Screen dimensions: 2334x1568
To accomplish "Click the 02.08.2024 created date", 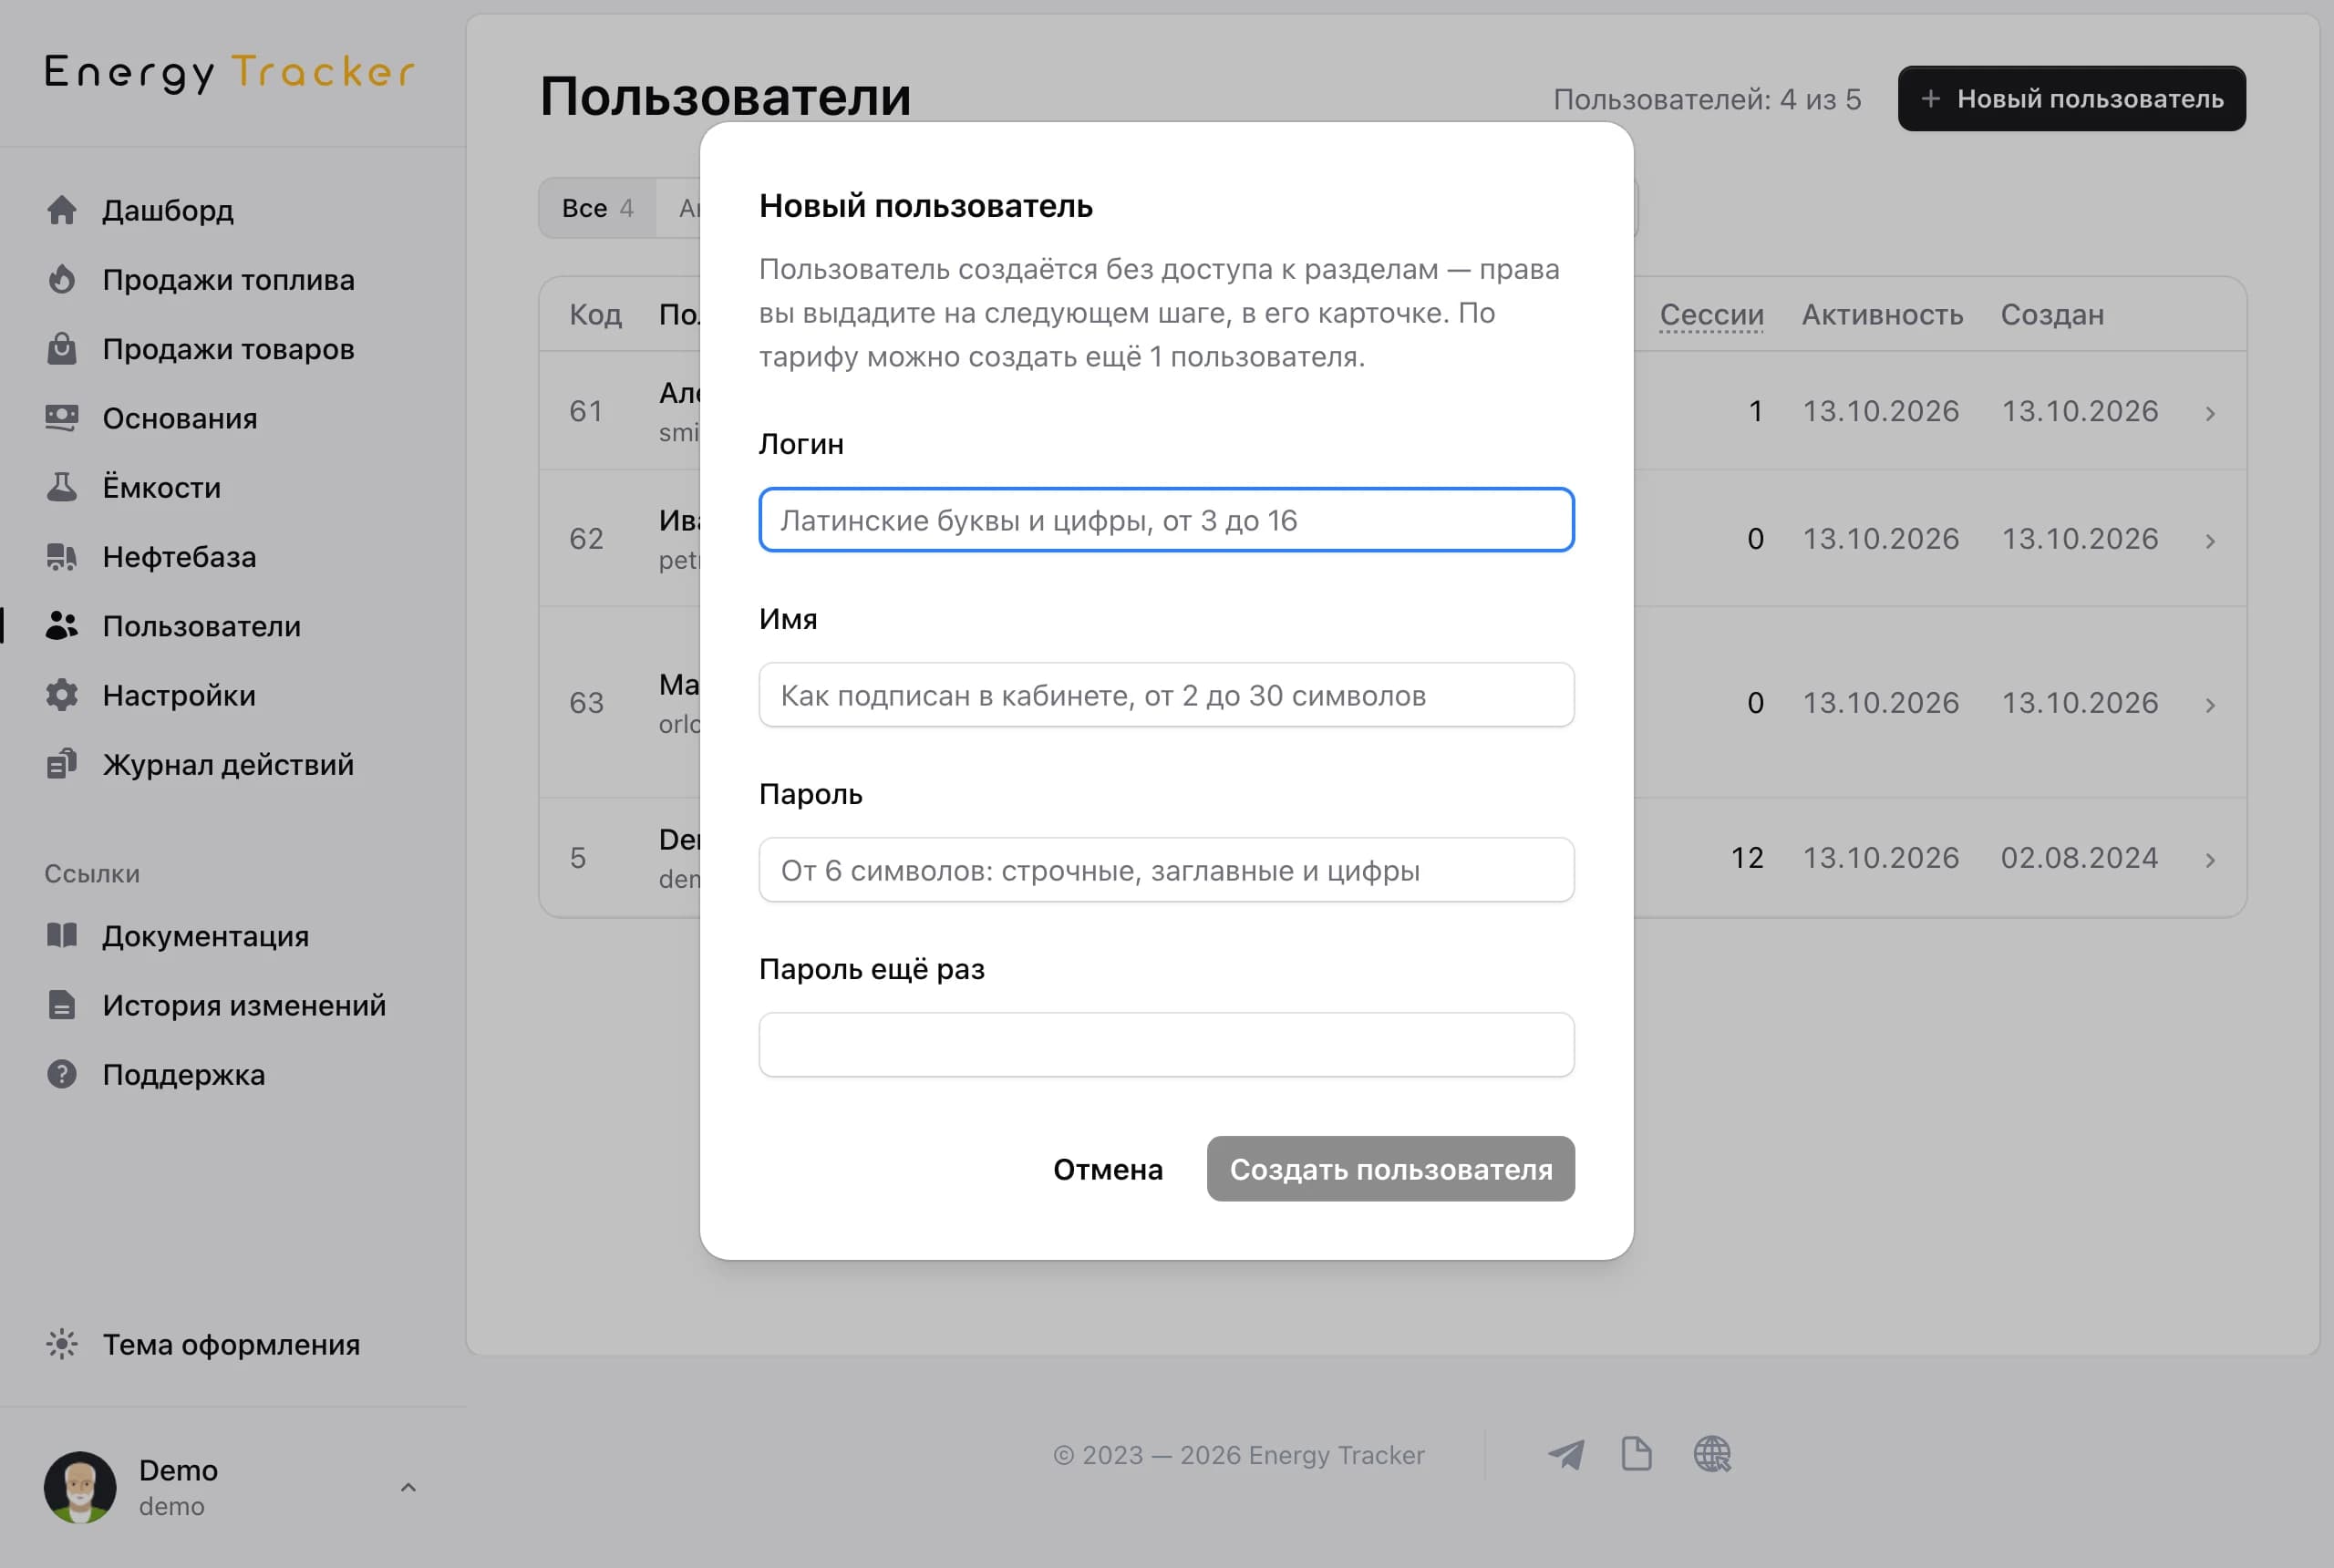I will (x=2079, y=858).
